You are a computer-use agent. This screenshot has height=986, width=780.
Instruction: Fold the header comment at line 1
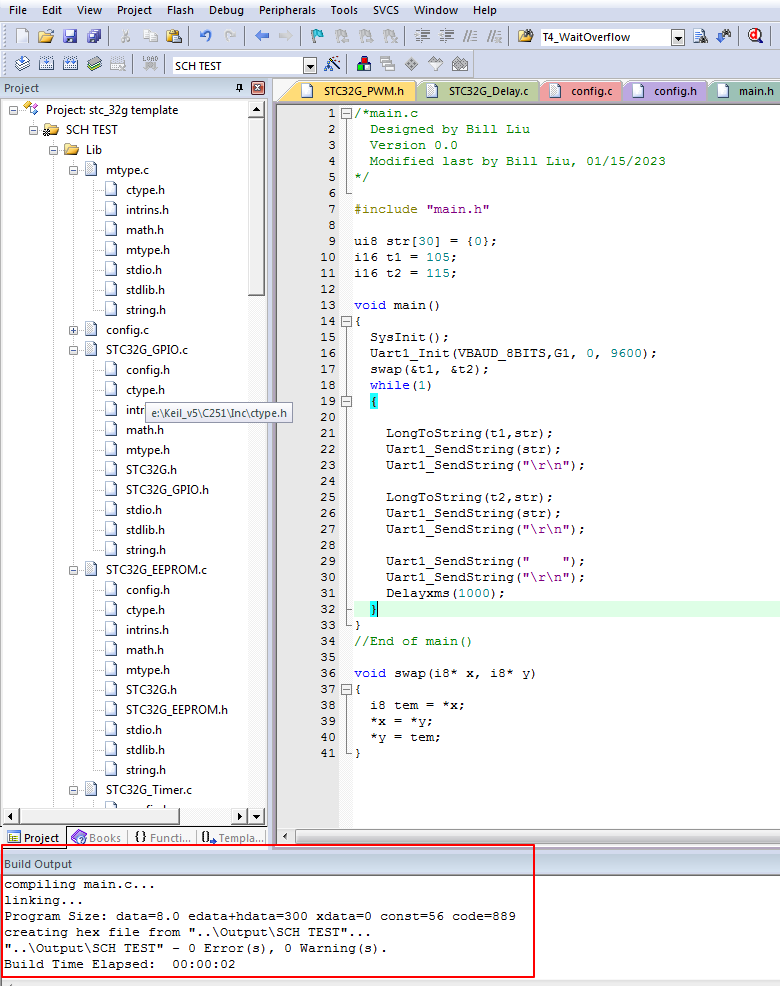coord(346,114)
